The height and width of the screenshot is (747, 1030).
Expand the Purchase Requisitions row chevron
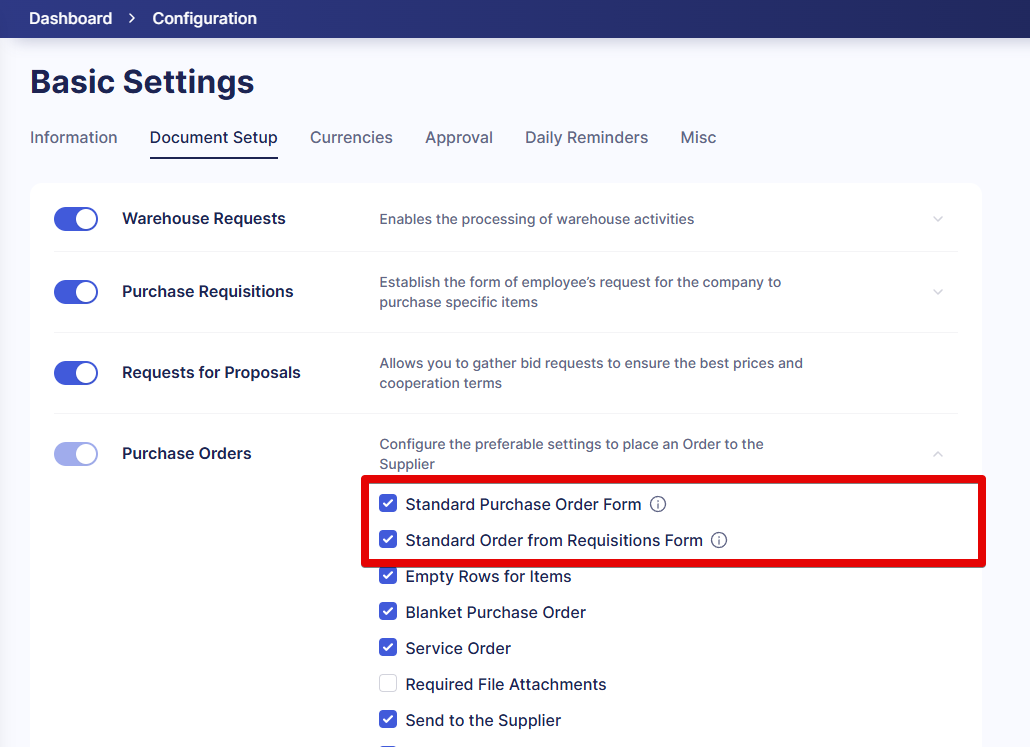coord(938,292)
